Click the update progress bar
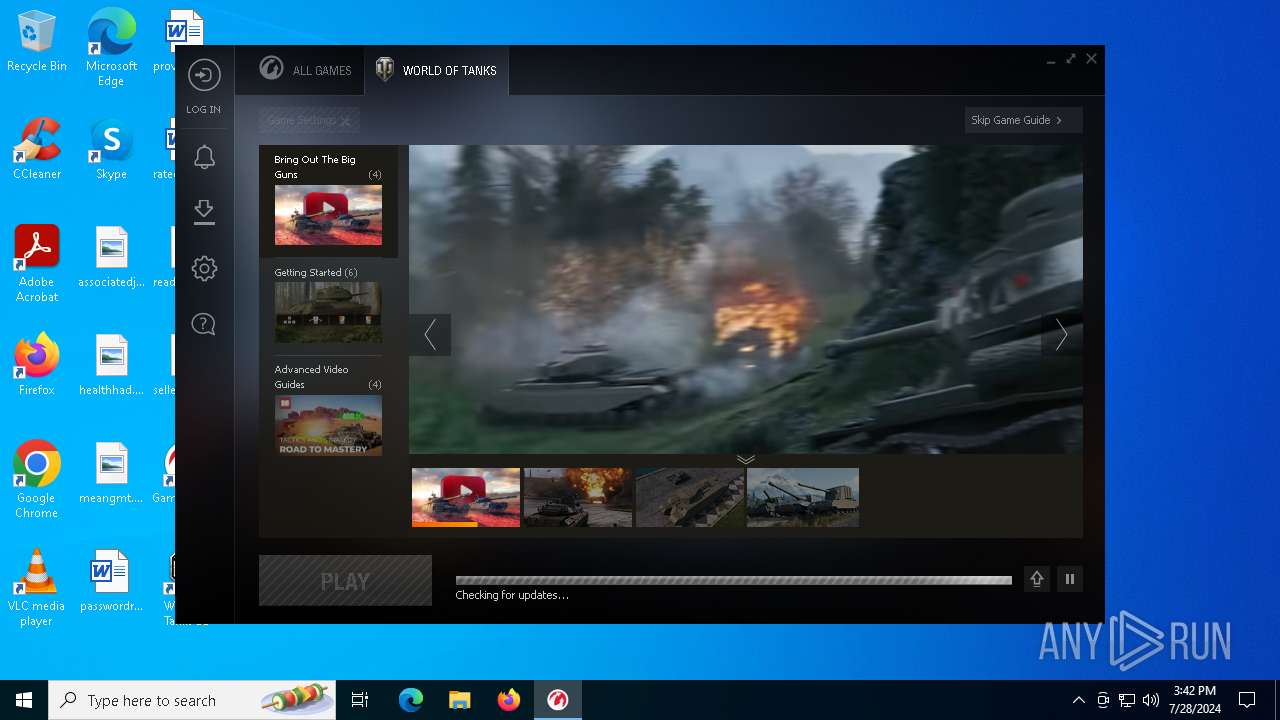 click(x=733, y=580)
